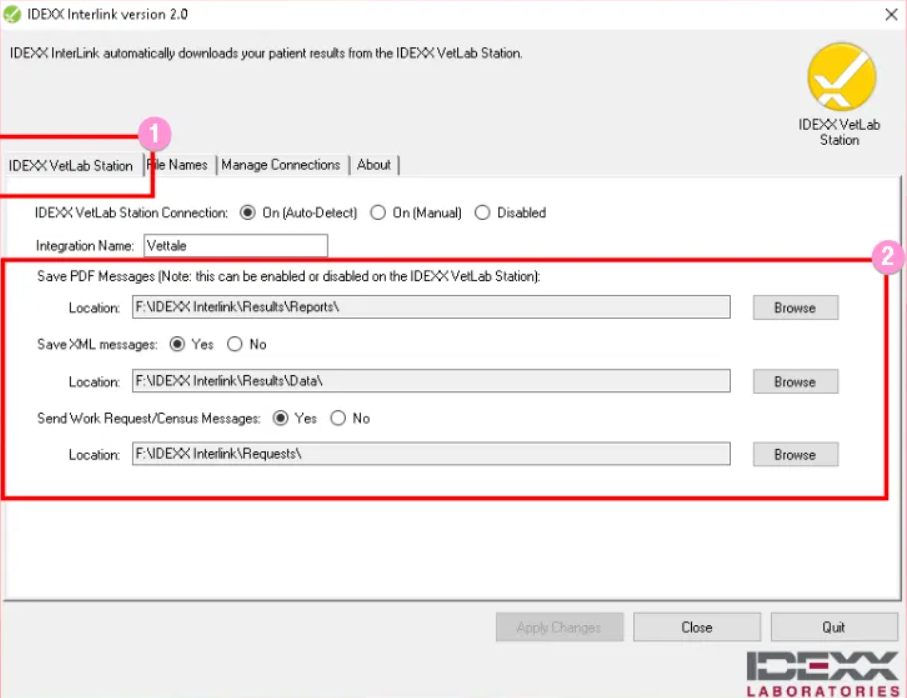Select On (Manual) connection option
907x698 pixels.
(416, 213)
